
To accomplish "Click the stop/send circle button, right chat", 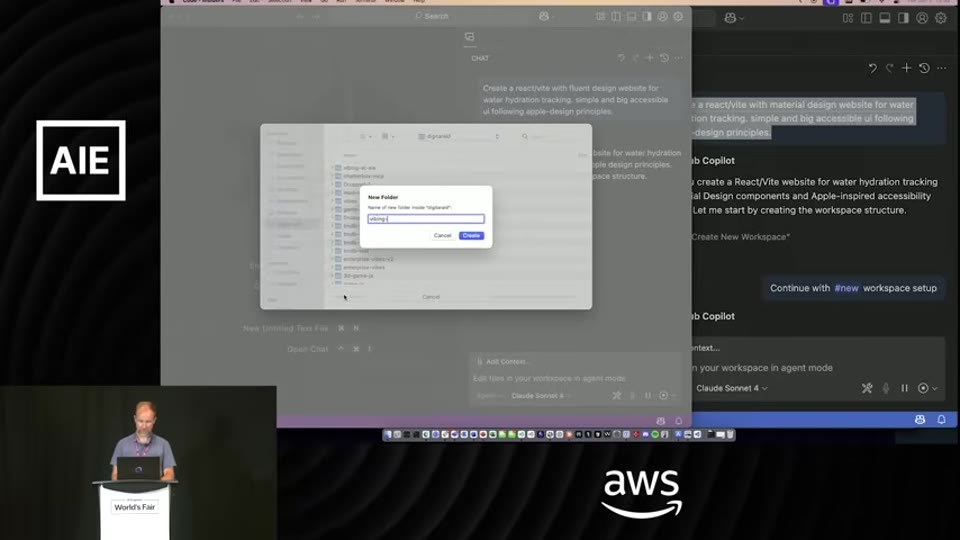I will [923, 388].
